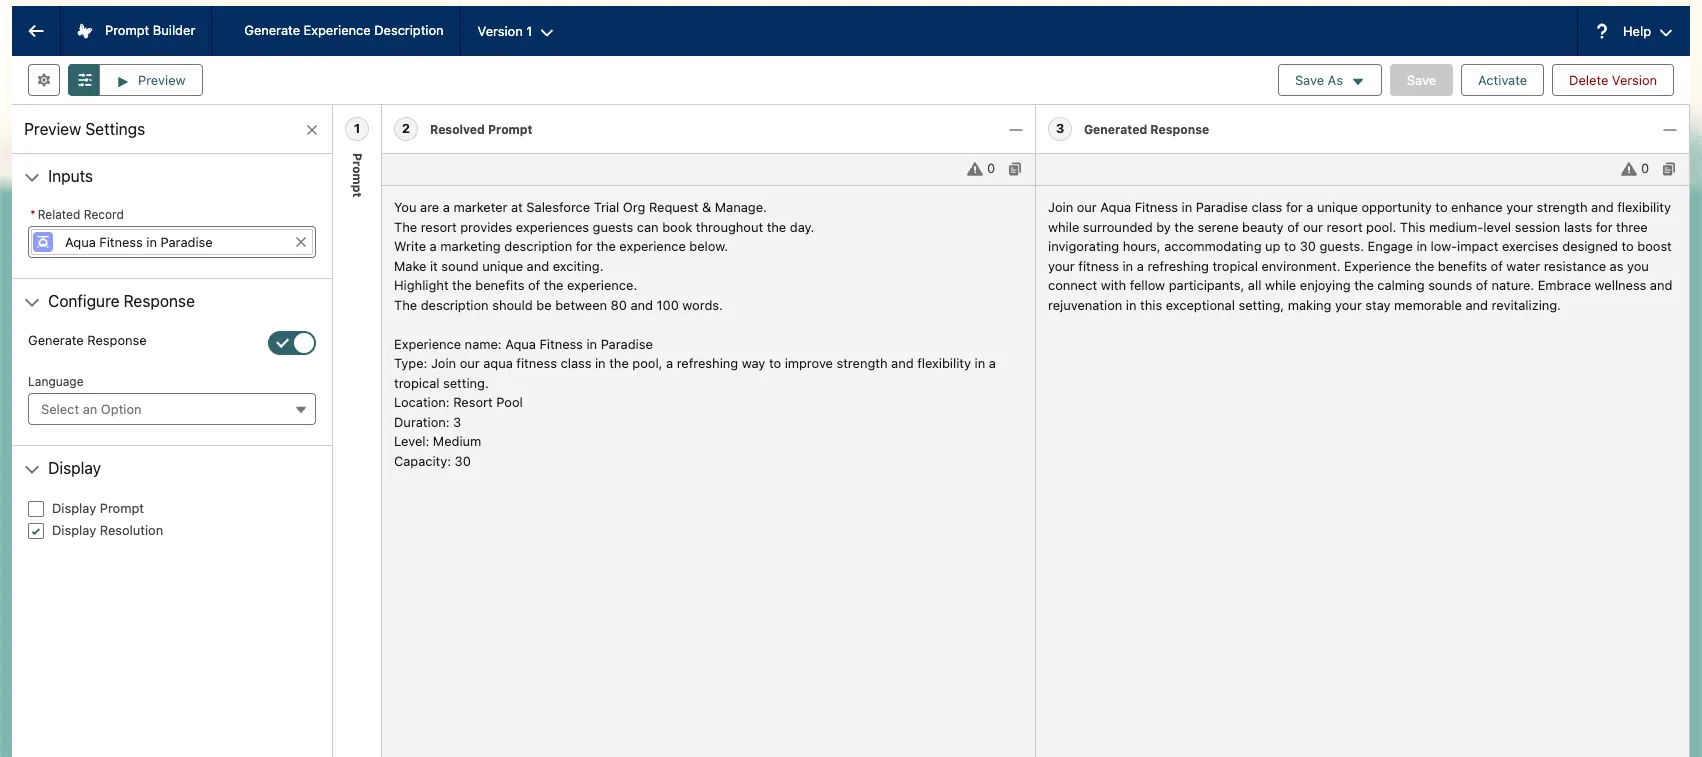The image size is (1702, 757).
Task: Open the settings gear icon
Action: tap(44, 80)
